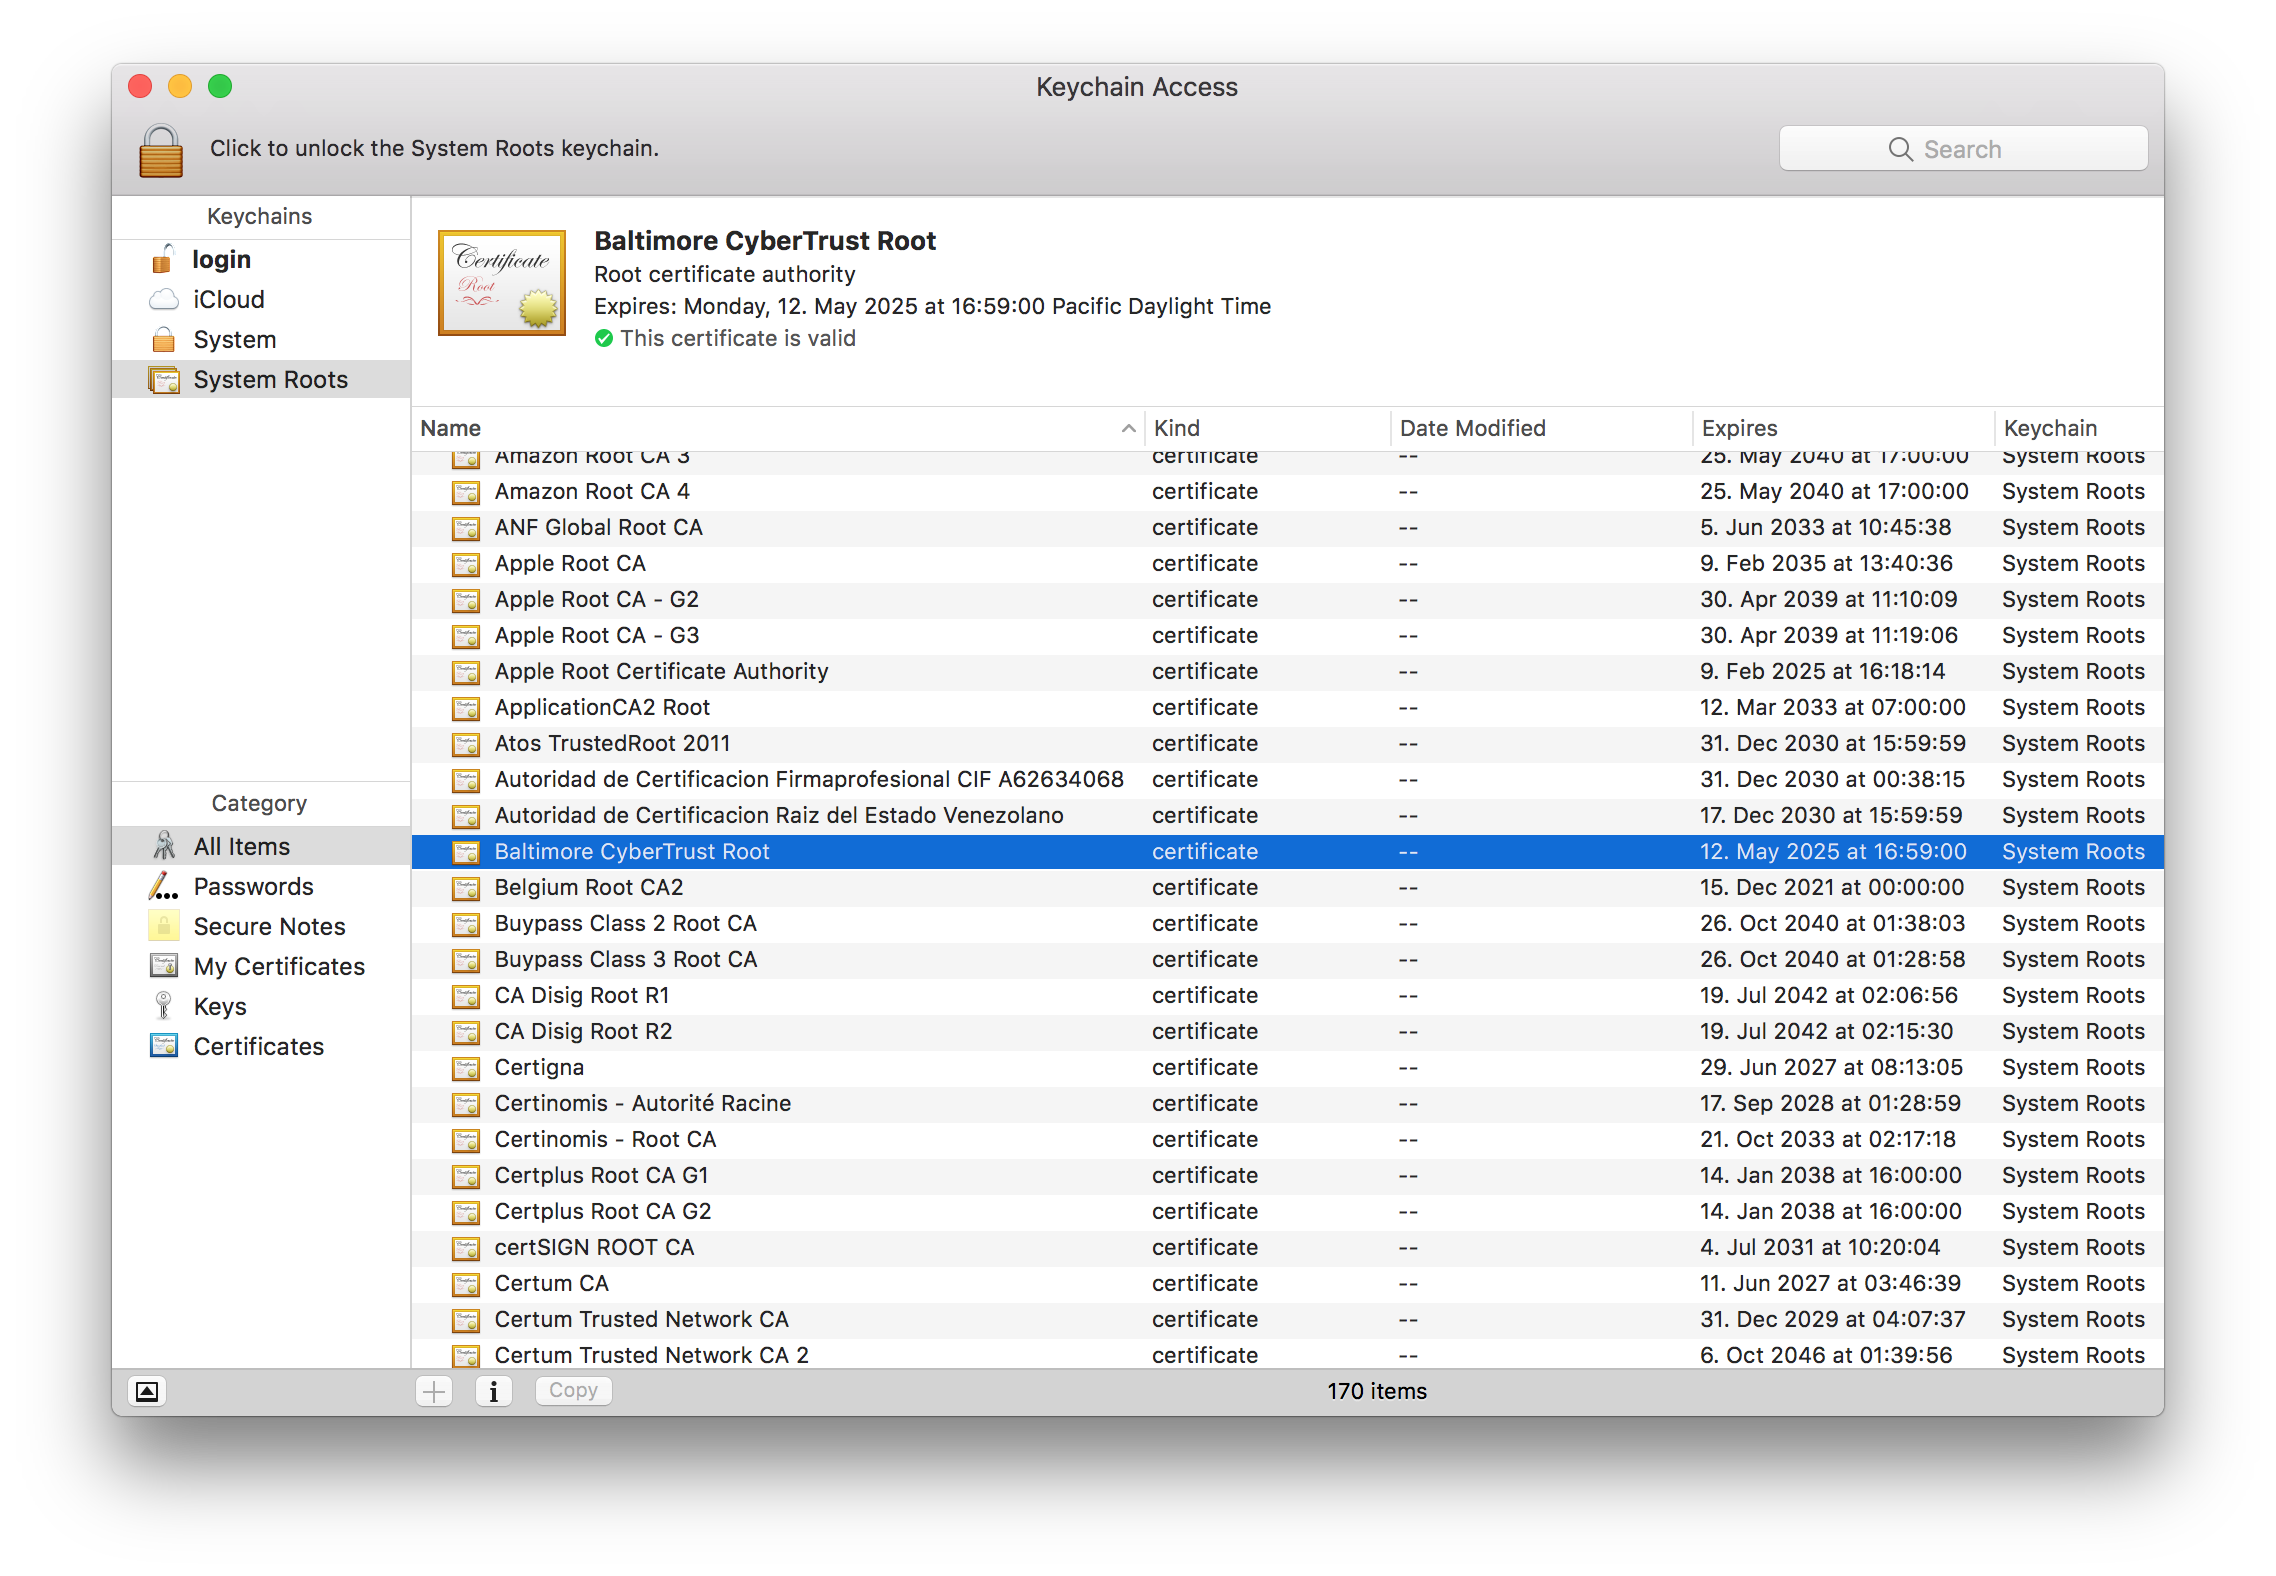Show the My Certificates category
Screen dimensions: 2276x1576
(x=261, y=967)
